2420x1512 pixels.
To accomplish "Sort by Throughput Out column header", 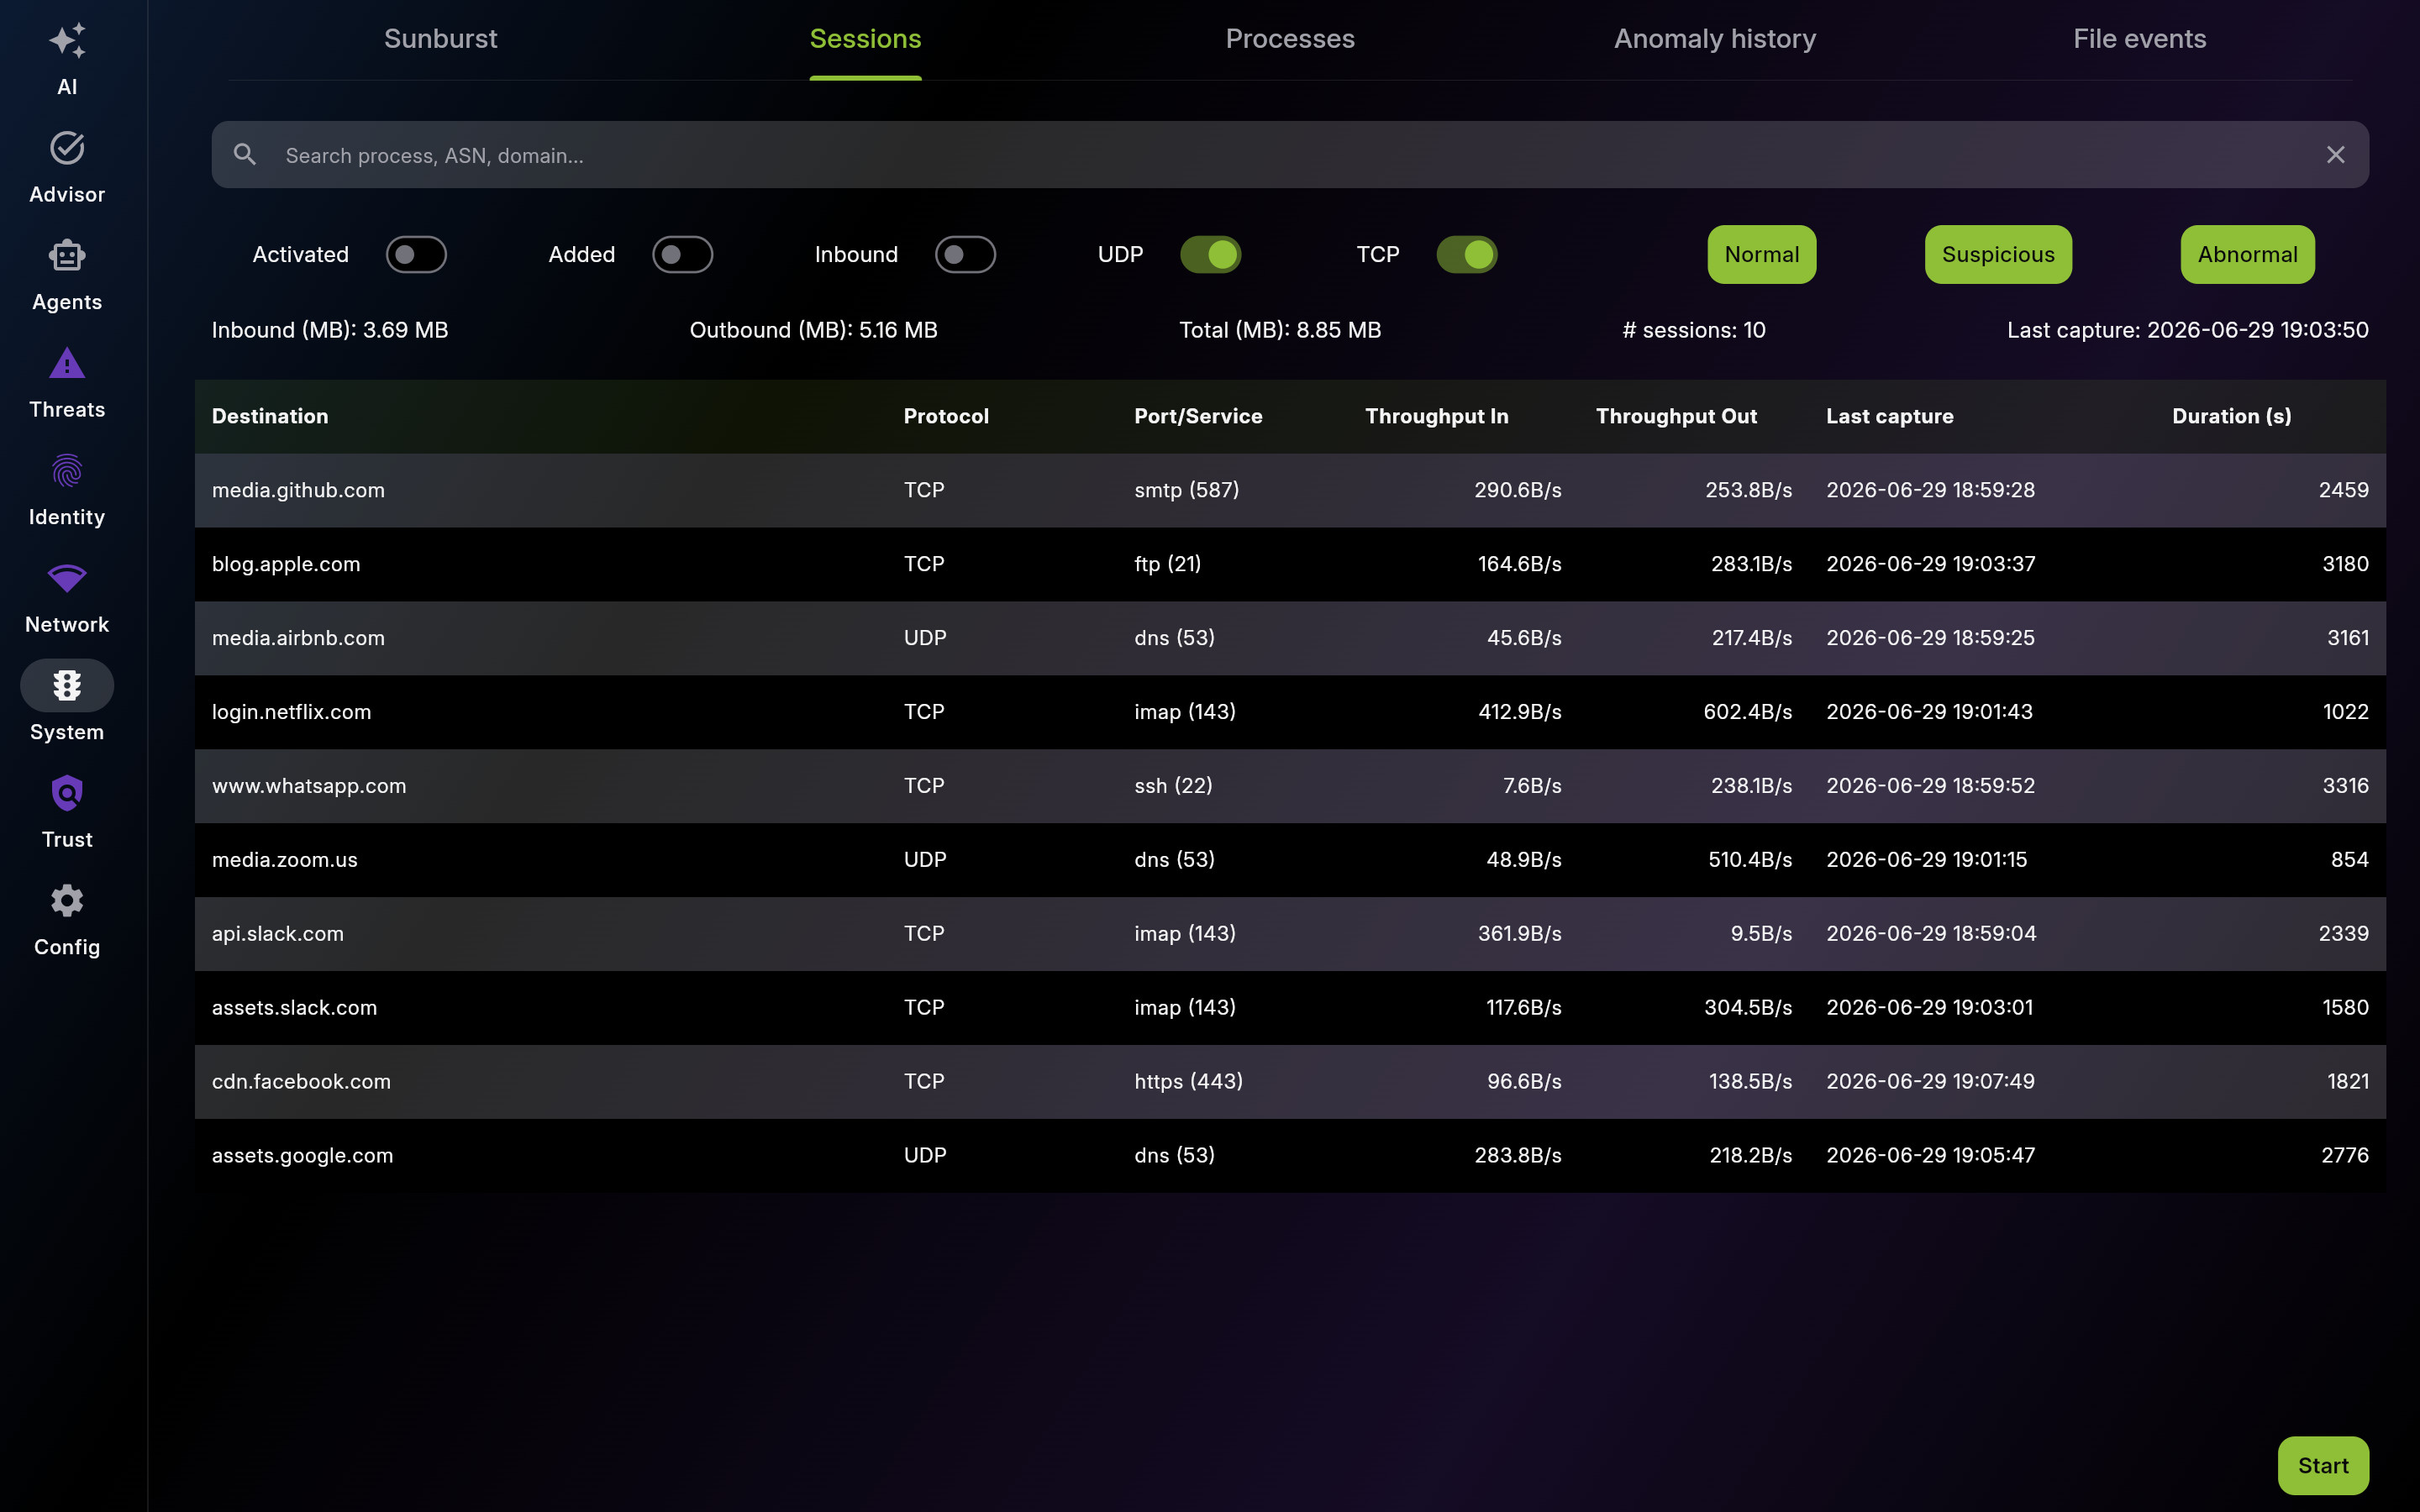I will tap(1676, 416).
